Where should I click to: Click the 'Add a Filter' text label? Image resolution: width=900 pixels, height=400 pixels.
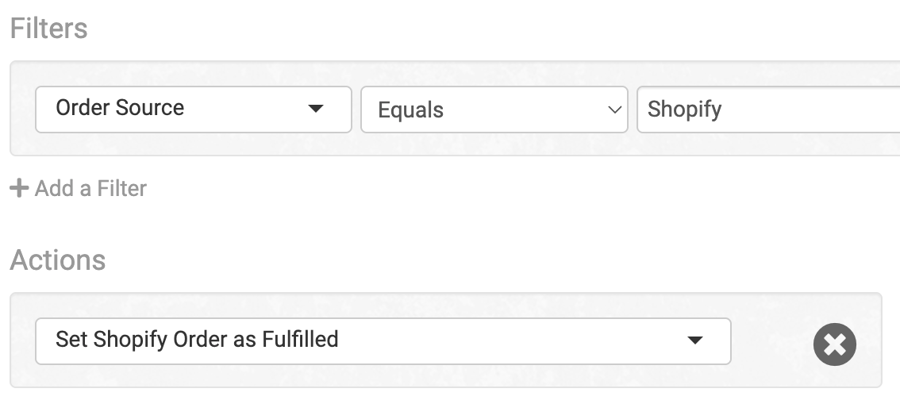coord(91,188)
